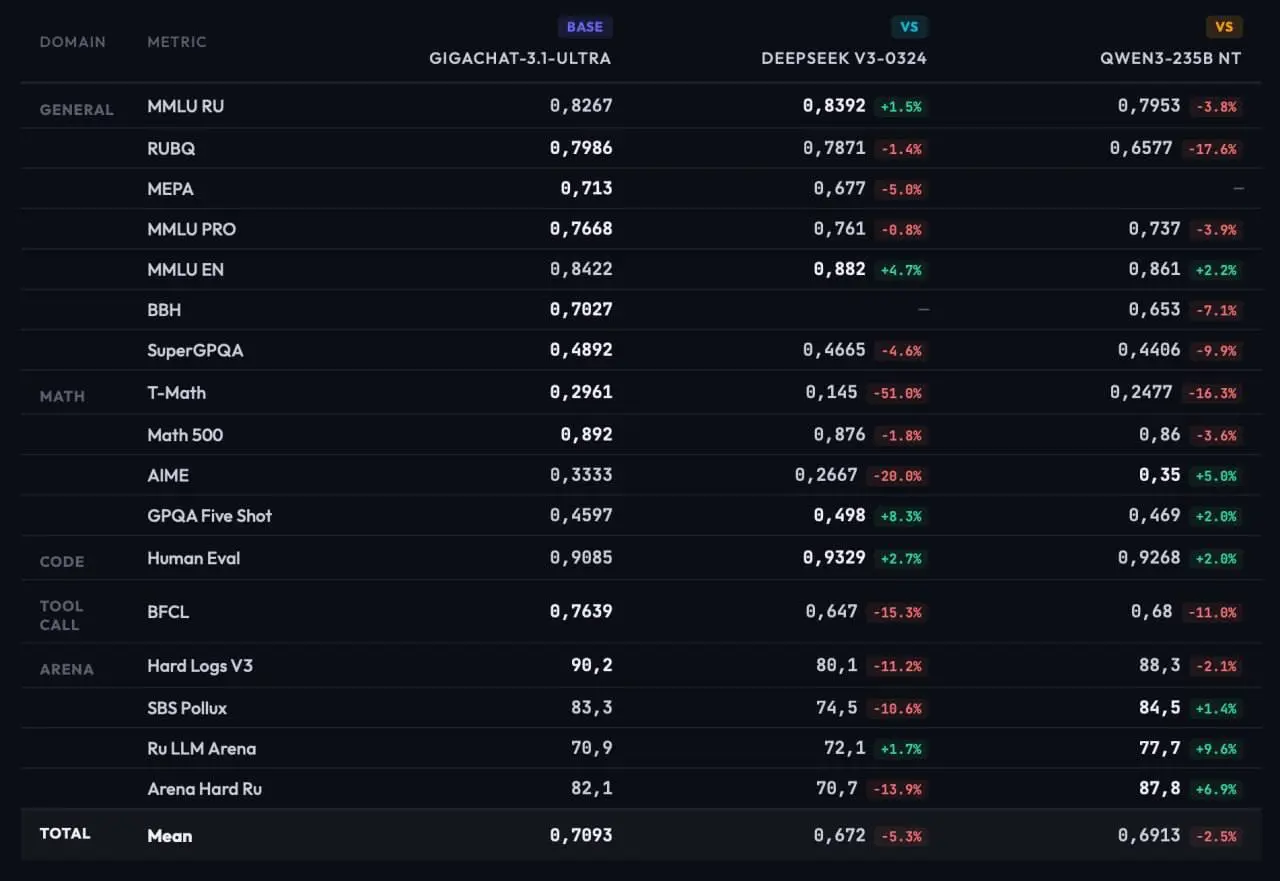
Task: Click the Hard Logs V3 metric name
Action: coord(200,666)
